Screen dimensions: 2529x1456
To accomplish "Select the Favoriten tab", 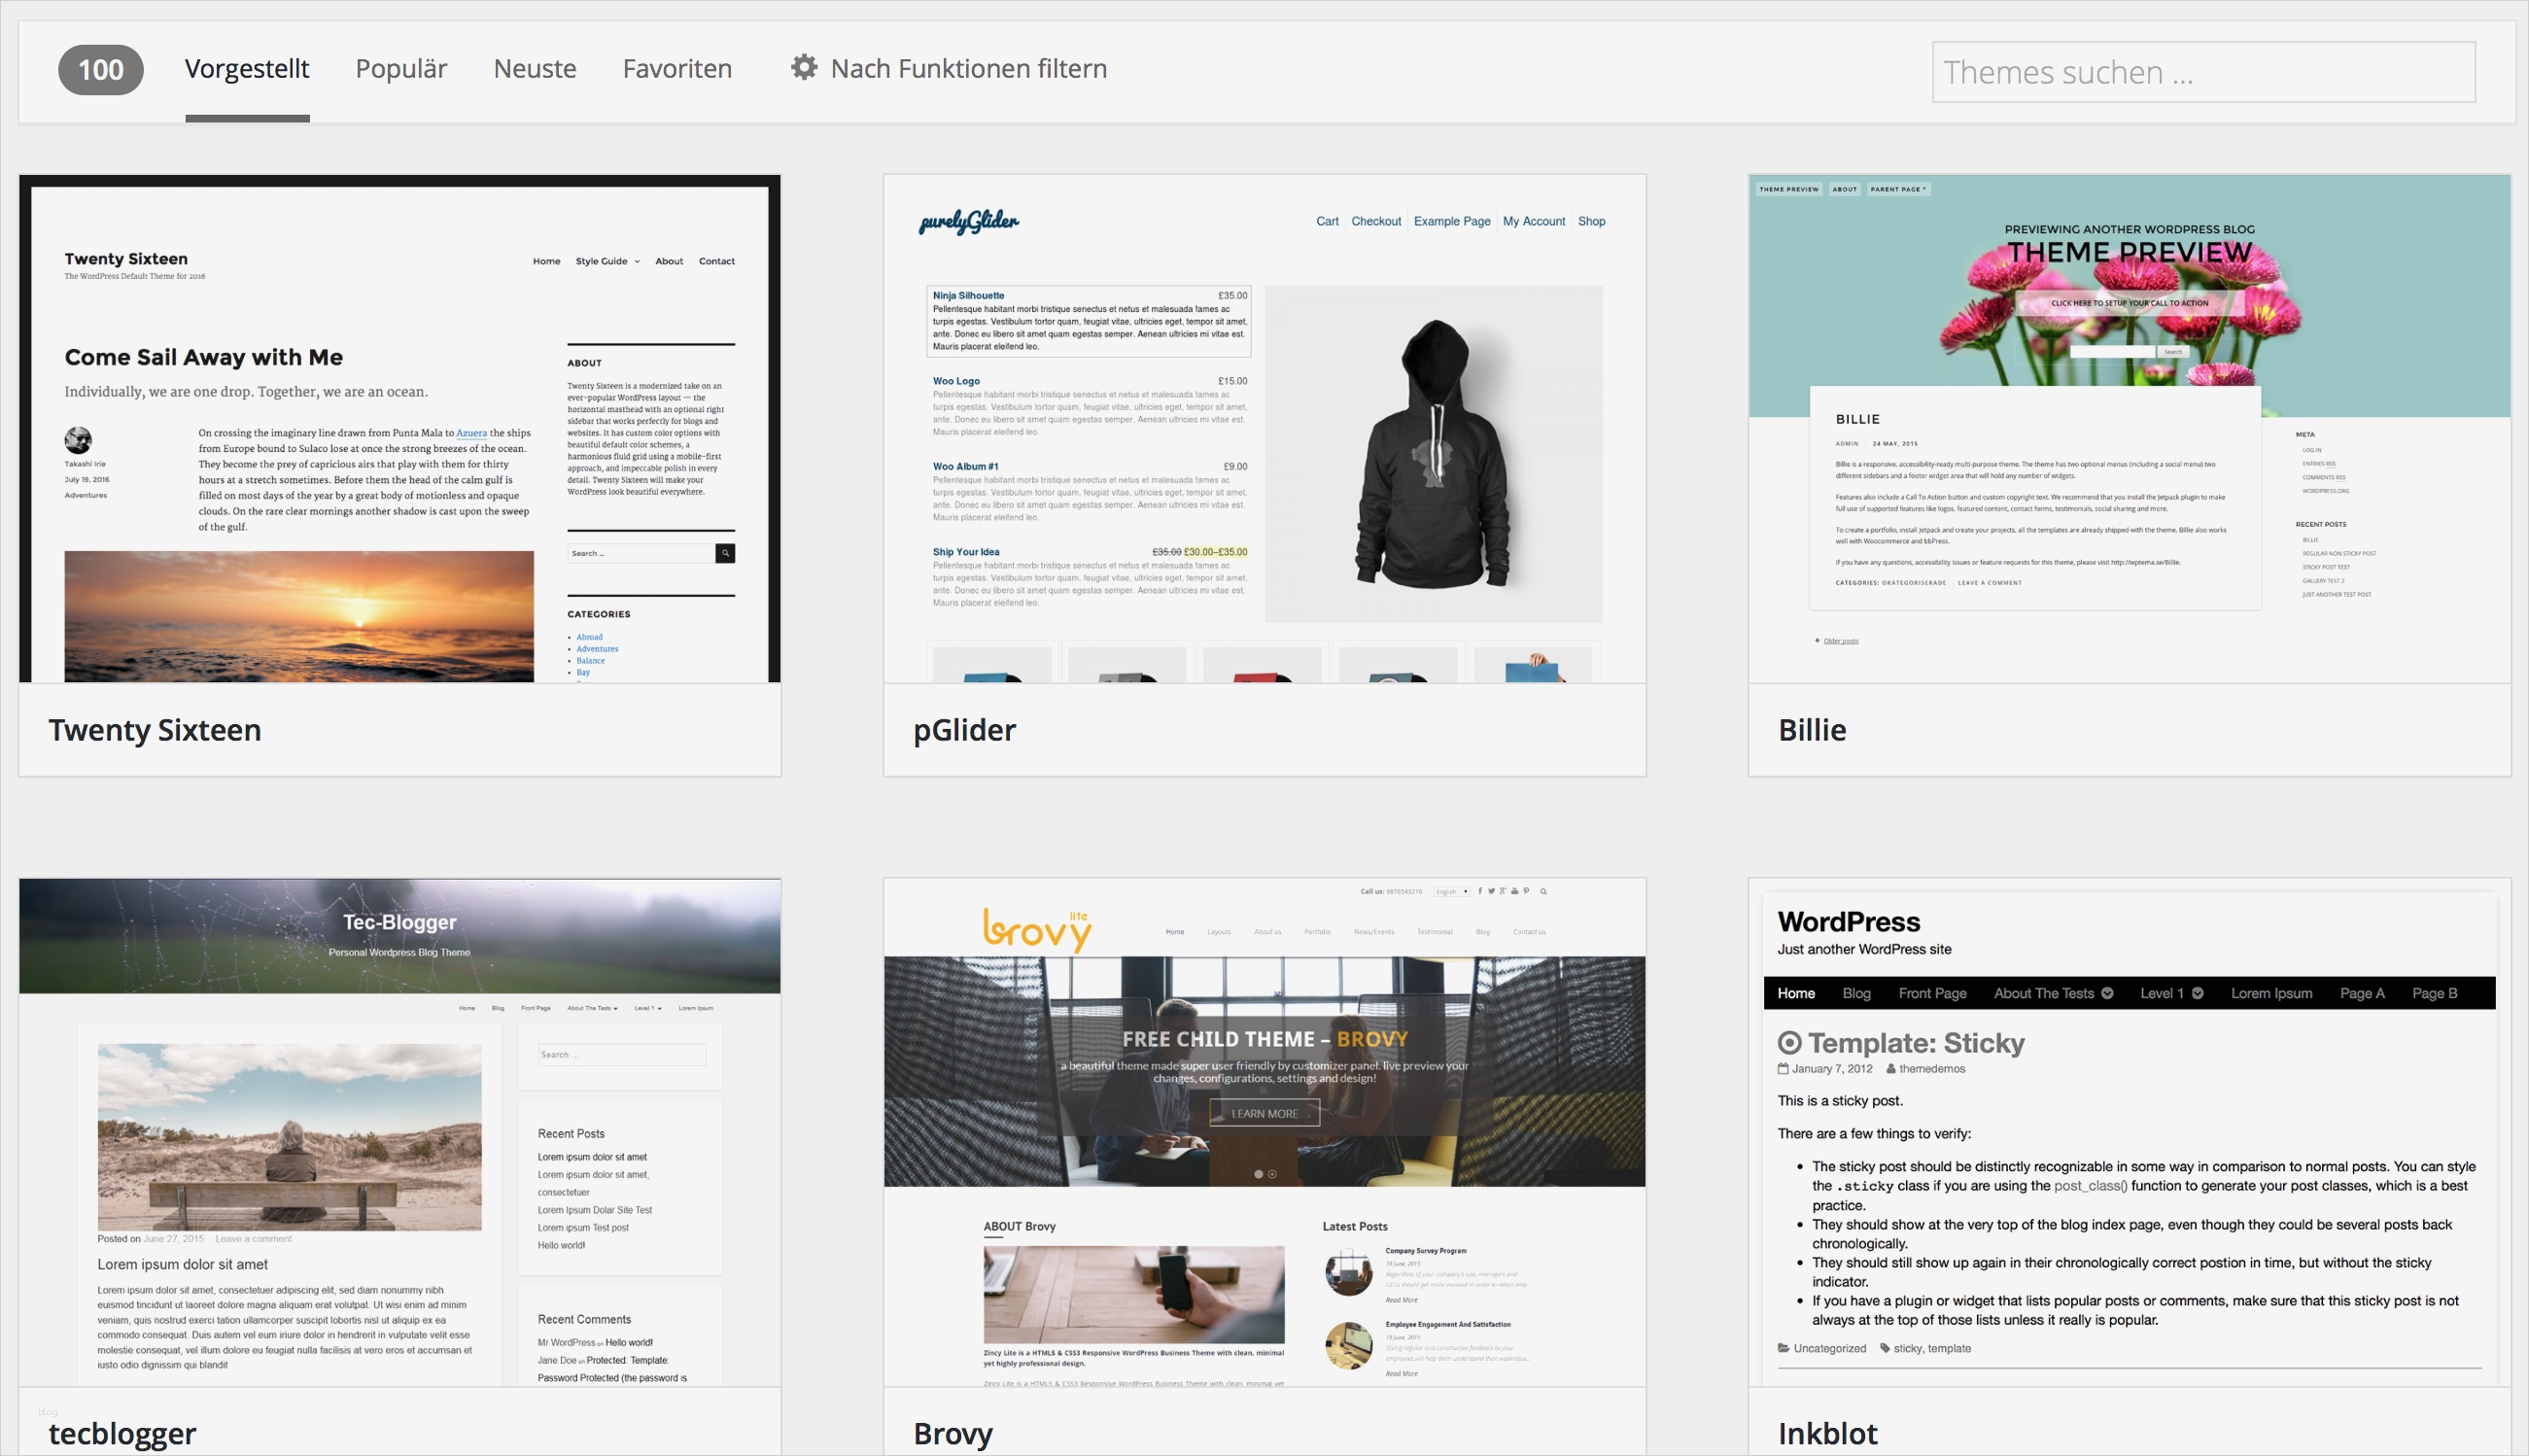I will (x=677, y=69).
